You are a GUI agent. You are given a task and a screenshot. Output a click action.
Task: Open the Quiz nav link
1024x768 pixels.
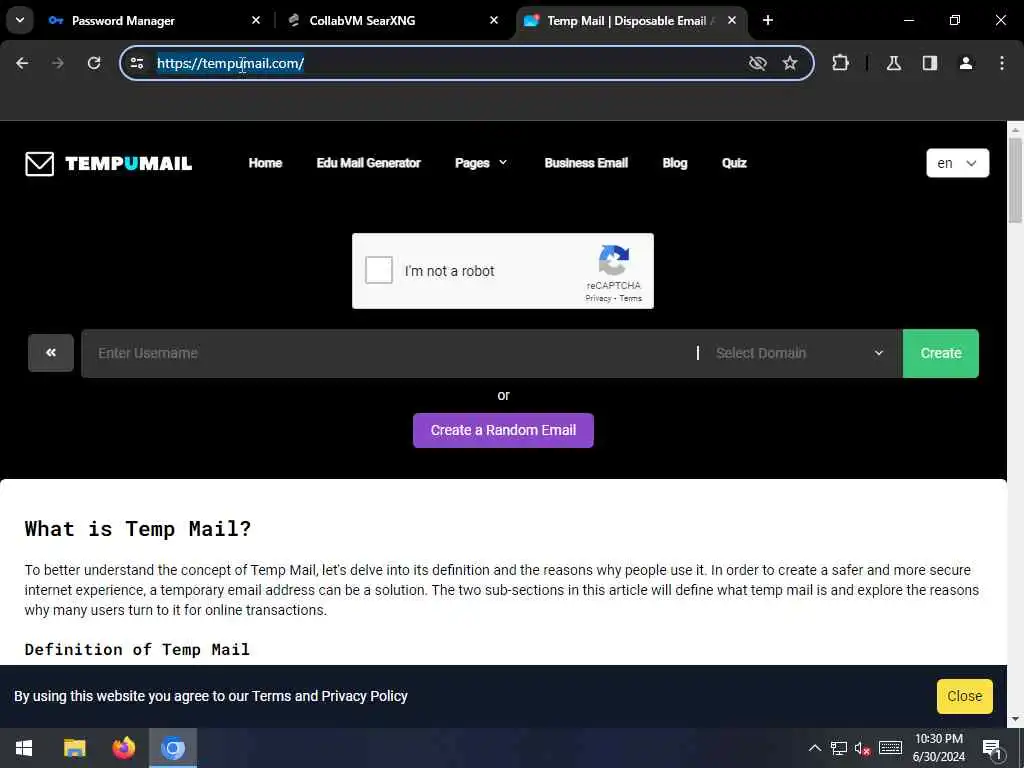(734, 163)
